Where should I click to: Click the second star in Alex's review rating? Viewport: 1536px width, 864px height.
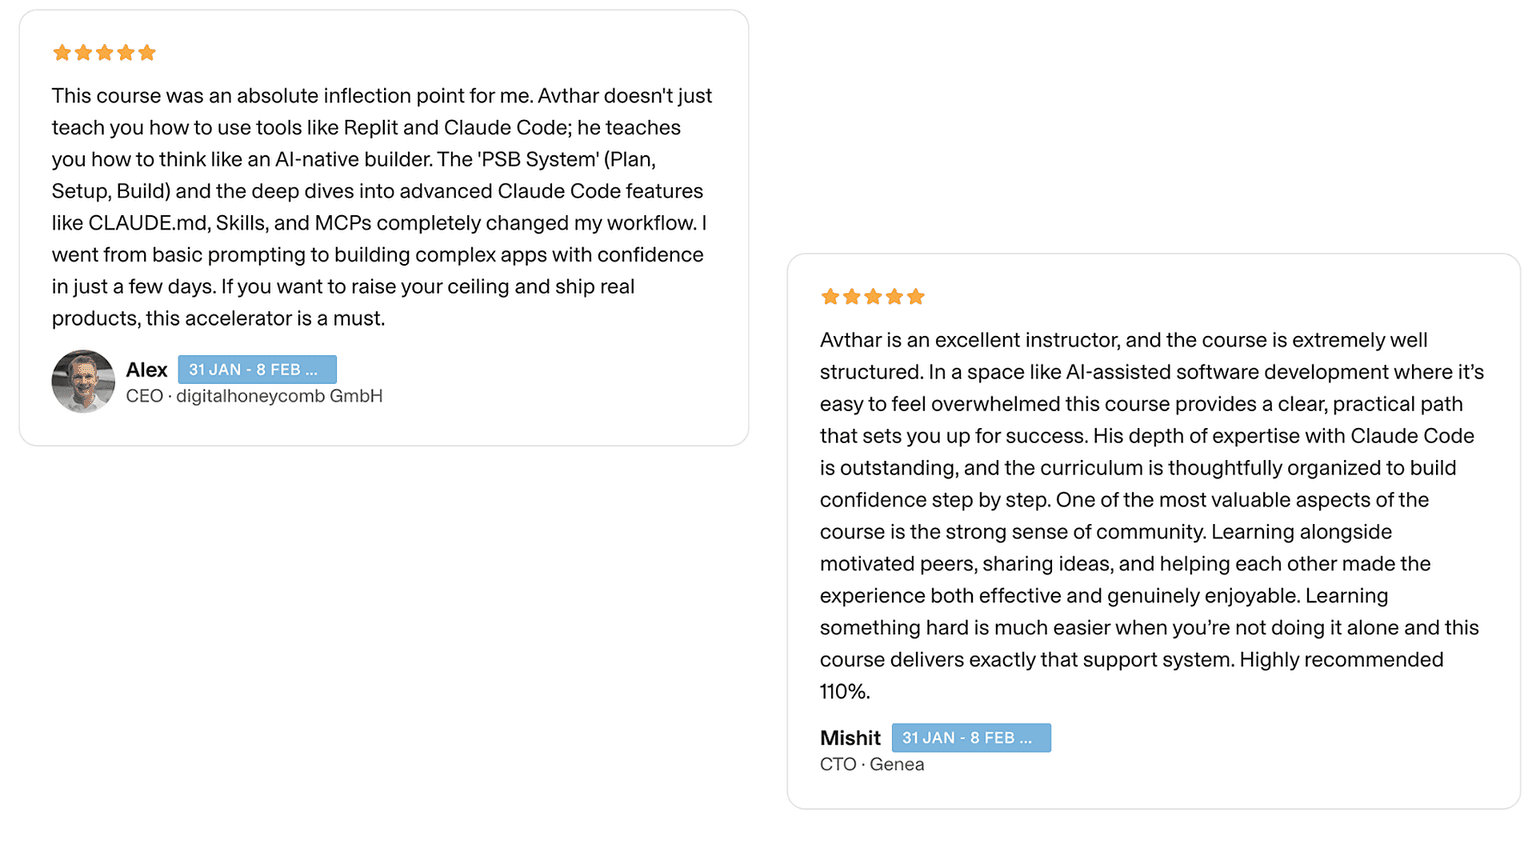click(x=83, y=53)
